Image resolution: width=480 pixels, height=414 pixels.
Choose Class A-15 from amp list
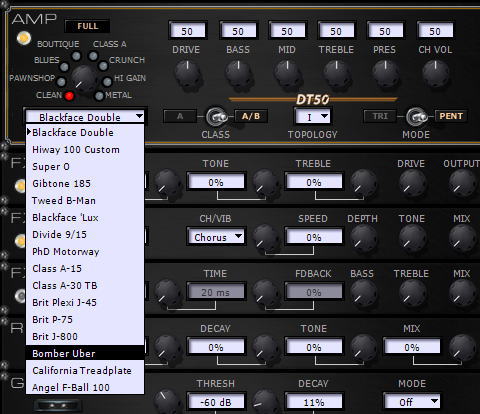(x=85, y=269)
